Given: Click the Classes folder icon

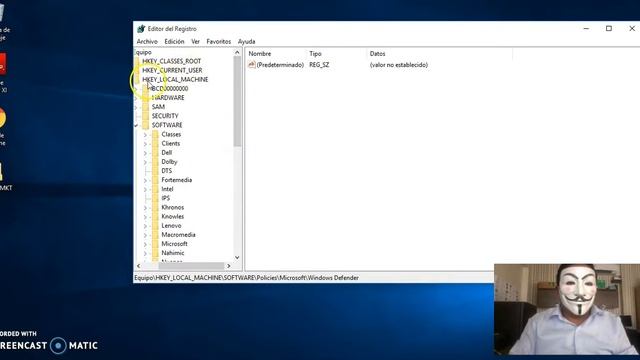Looking at the screenshot, I should [x=155, y=134].
